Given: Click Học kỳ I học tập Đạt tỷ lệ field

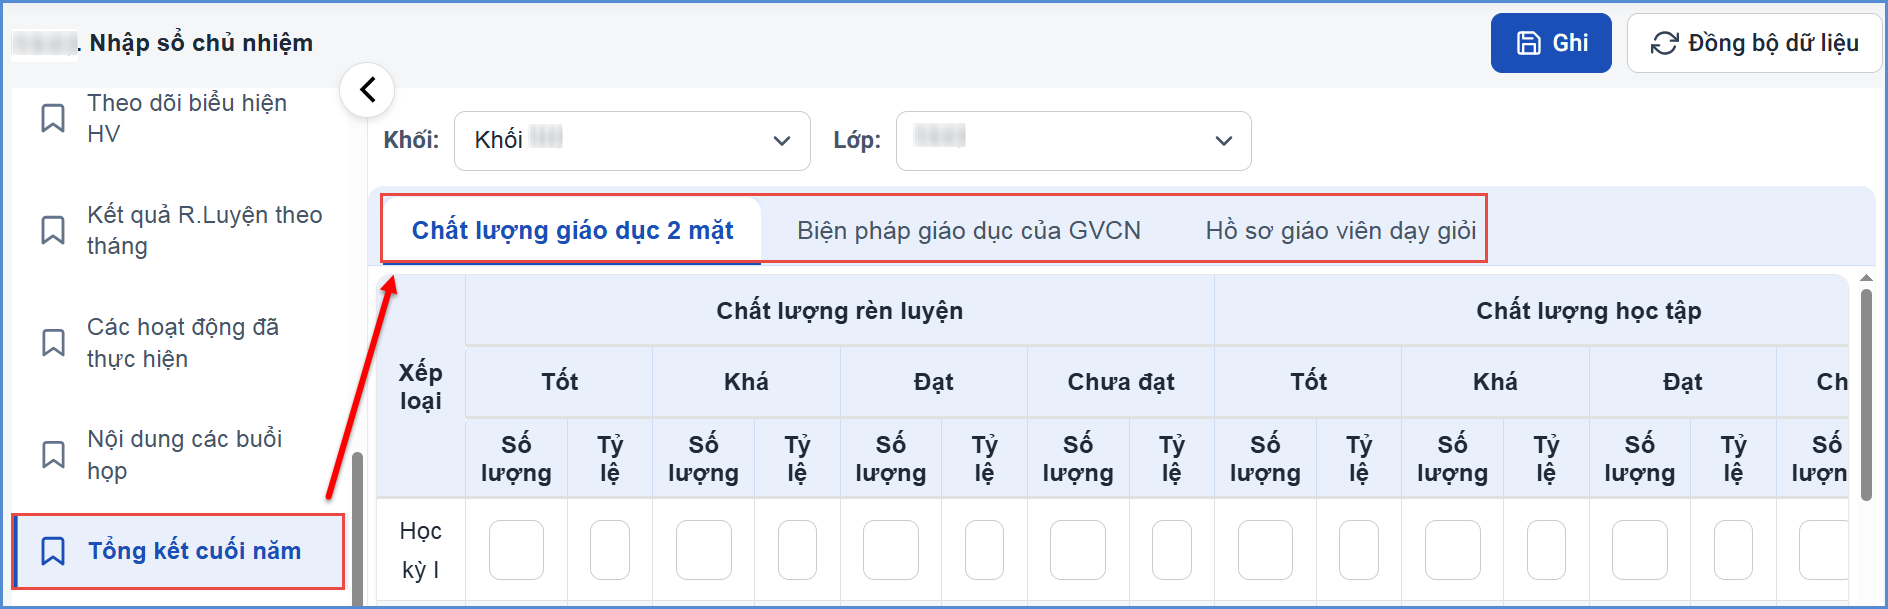Looking at the screenshot, I should (1733, 550).
